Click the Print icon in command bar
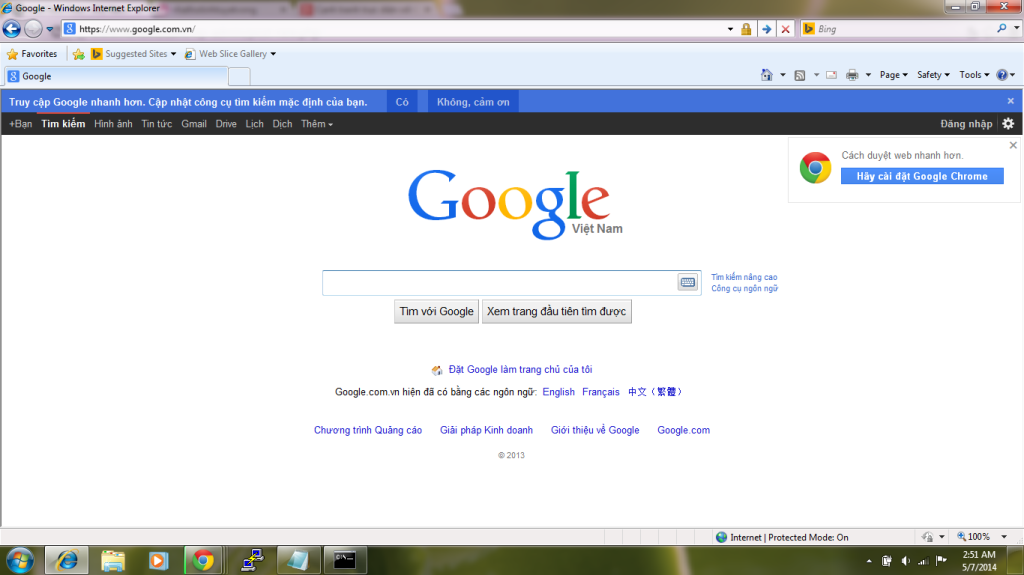The image size is (1024, 575). tap(852, 75)
